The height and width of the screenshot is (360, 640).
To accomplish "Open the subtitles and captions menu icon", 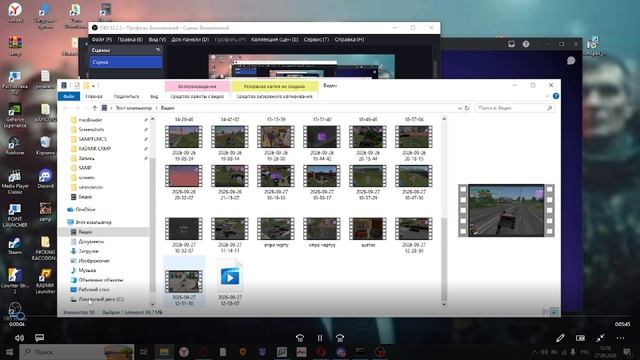I will pyautogui.click(x=40, y=338).
